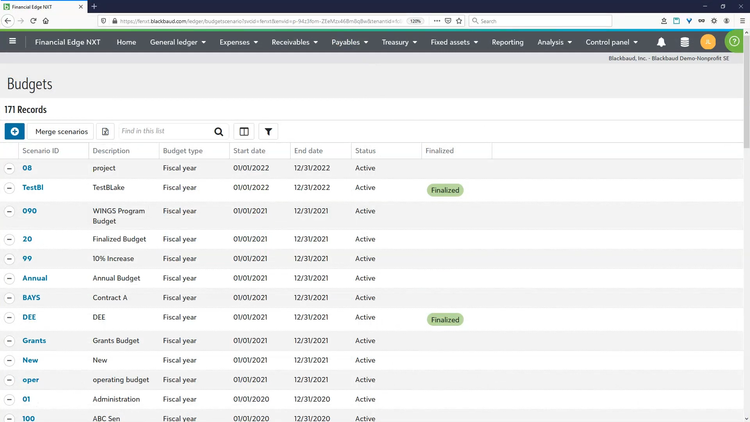The width and height of the screenshot is (750, 422).
Task: Expand the DEE scenario row
Action: [9, 318]
